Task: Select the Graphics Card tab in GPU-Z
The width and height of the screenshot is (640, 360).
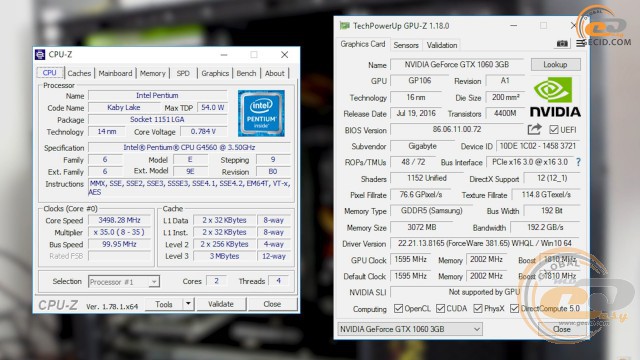Action: 362,44
